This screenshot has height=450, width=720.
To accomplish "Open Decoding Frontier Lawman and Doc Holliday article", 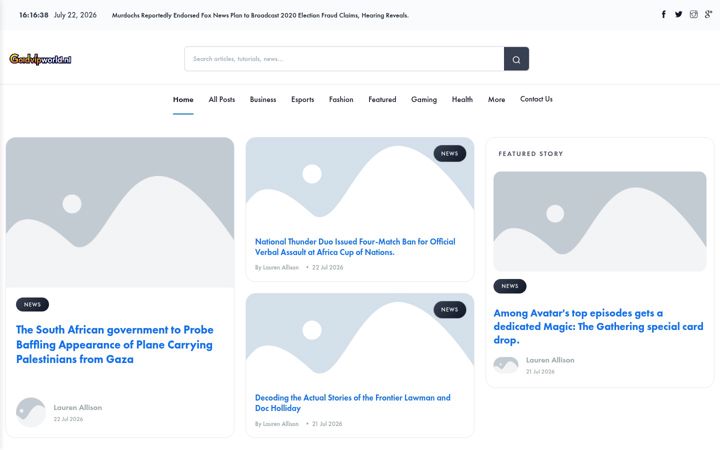I will (353, 403).
